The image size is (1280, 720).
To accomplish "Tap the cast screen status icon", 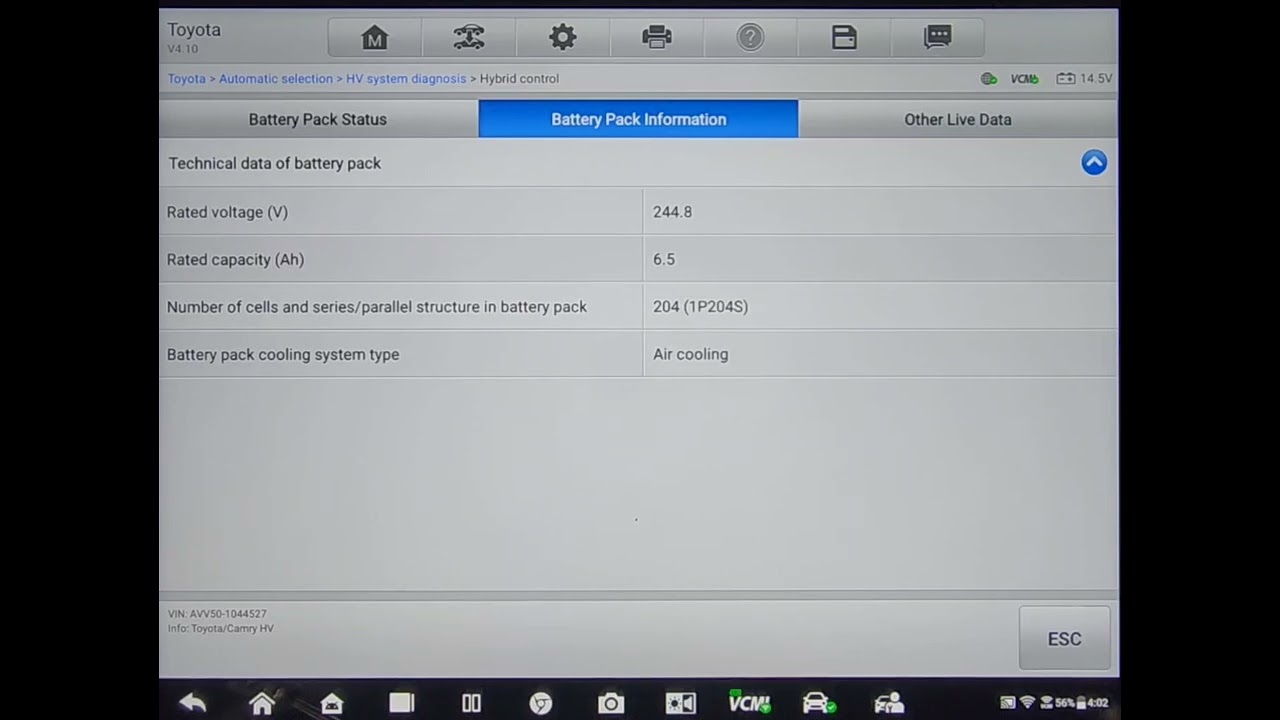I will [x=1007, y=703].
